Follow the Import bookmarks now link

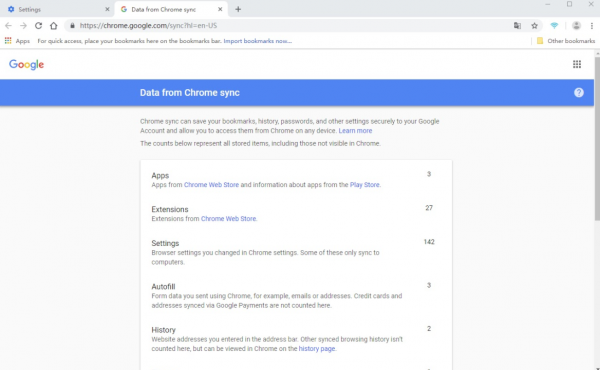tap(258, 41)
